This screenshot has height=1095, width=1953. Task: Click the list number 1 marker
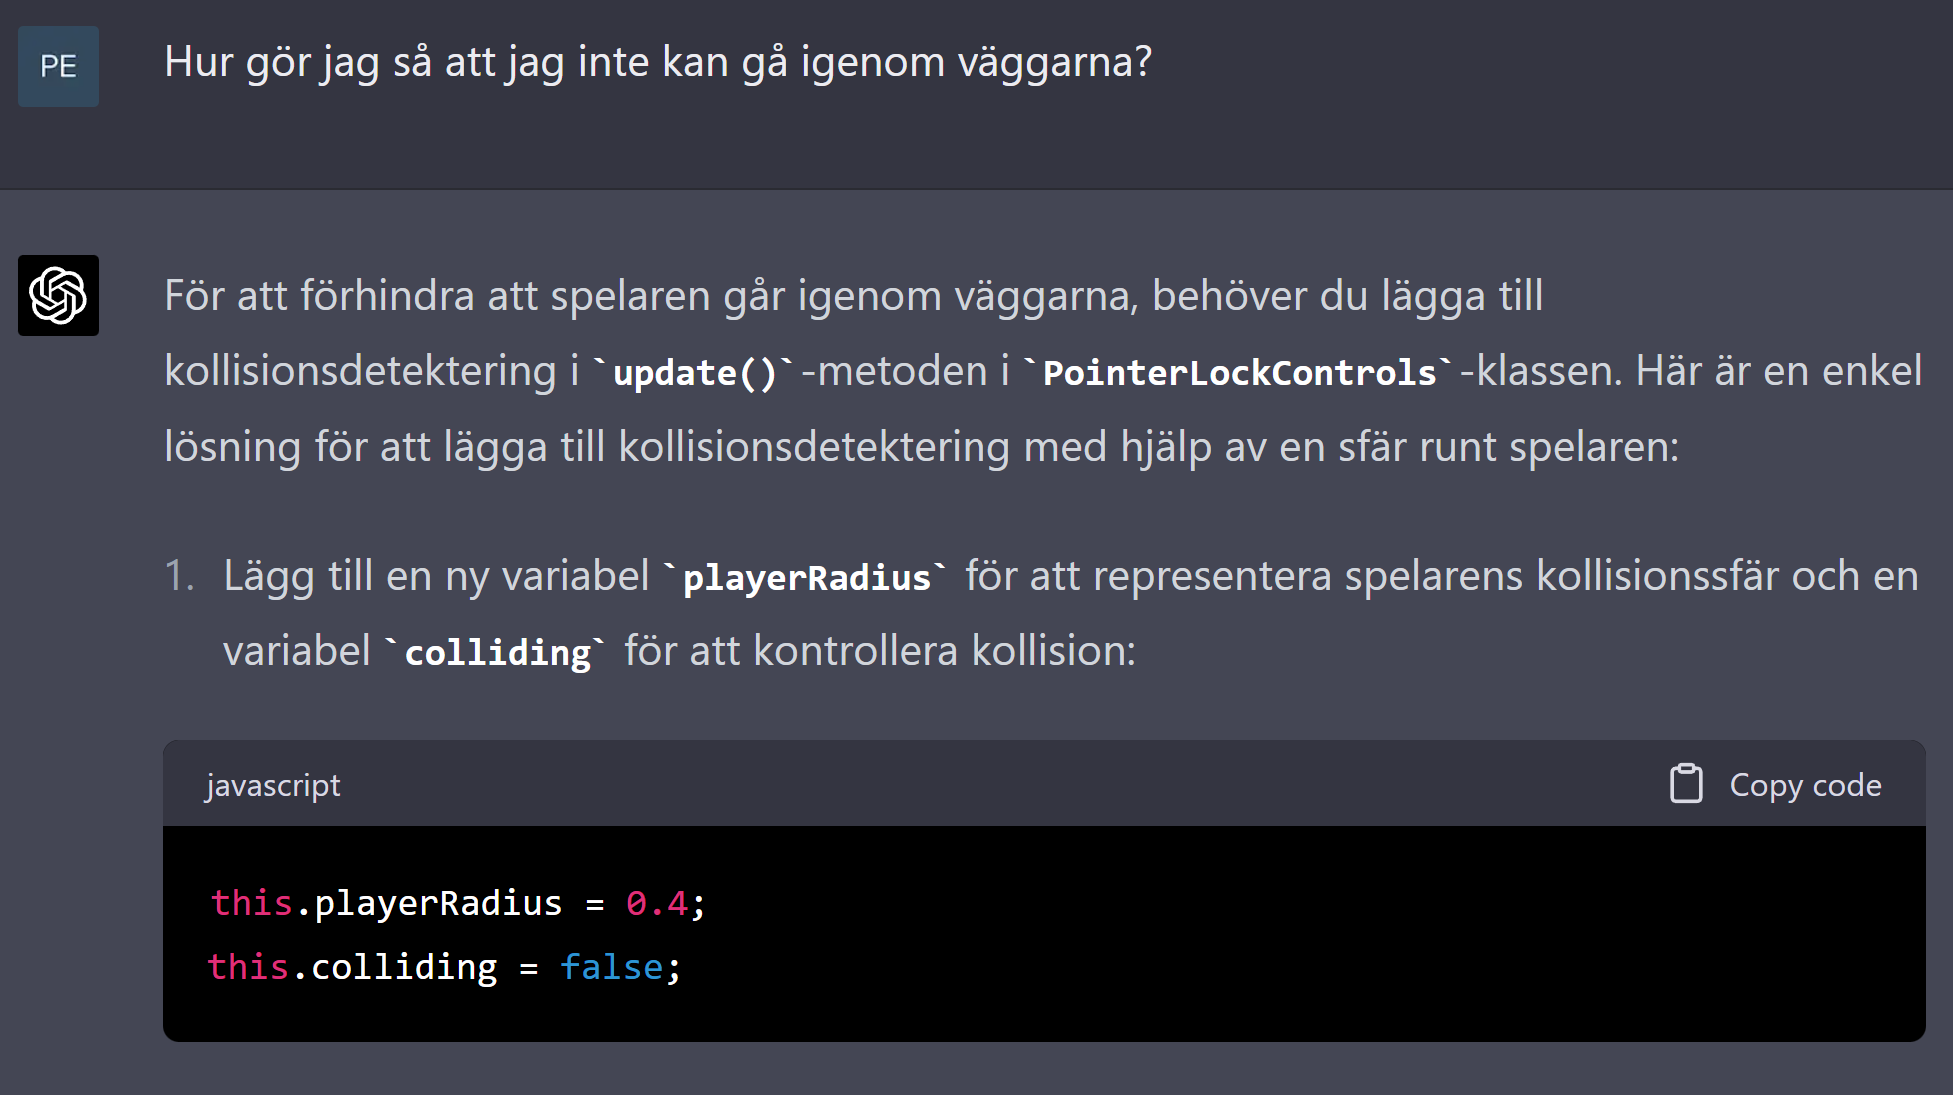pyautogui.click(x=180, y=576)
